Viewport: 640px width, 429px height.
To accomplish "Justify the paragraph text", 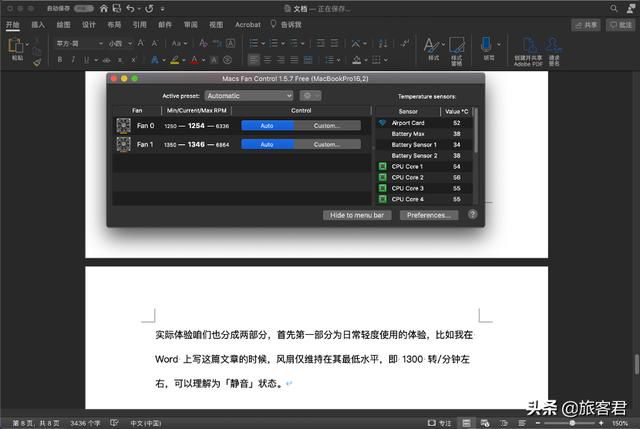I will 294,60.
